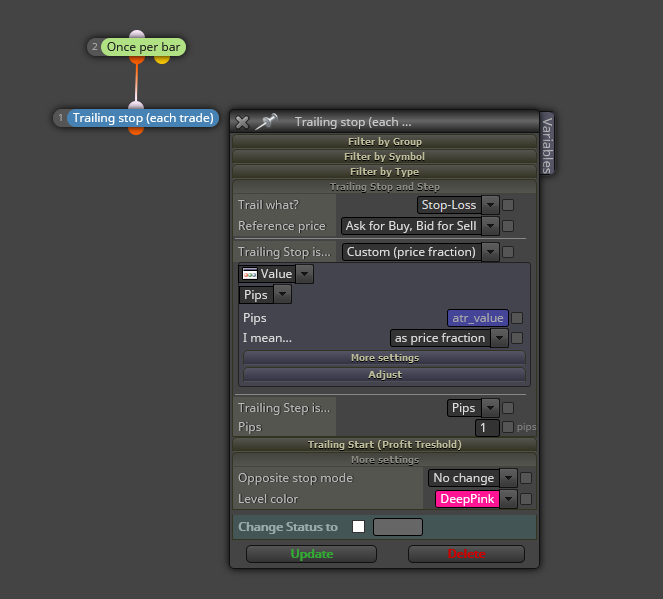Open the Pips unit dropdown in custom block
The height and width of the screenshot is (599, 663).
(x=265, y=295)
